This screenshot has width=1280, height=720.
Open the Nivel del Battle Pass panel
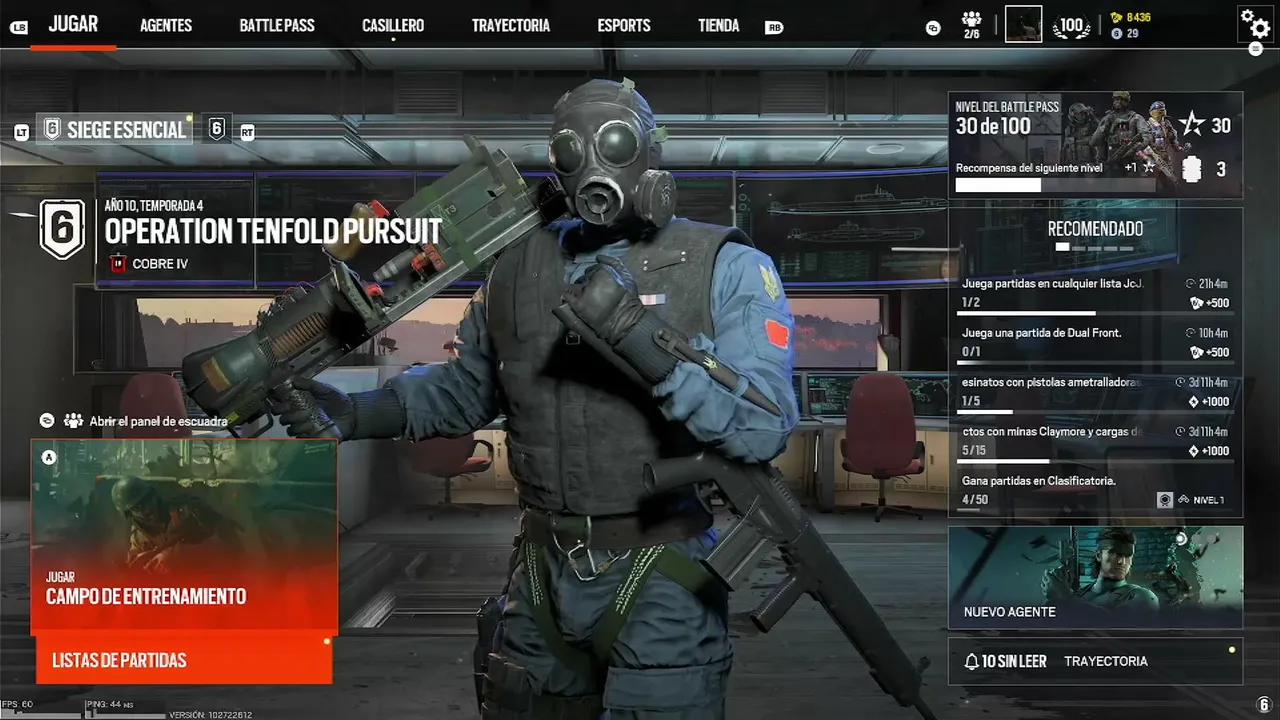click(1095, 145)
